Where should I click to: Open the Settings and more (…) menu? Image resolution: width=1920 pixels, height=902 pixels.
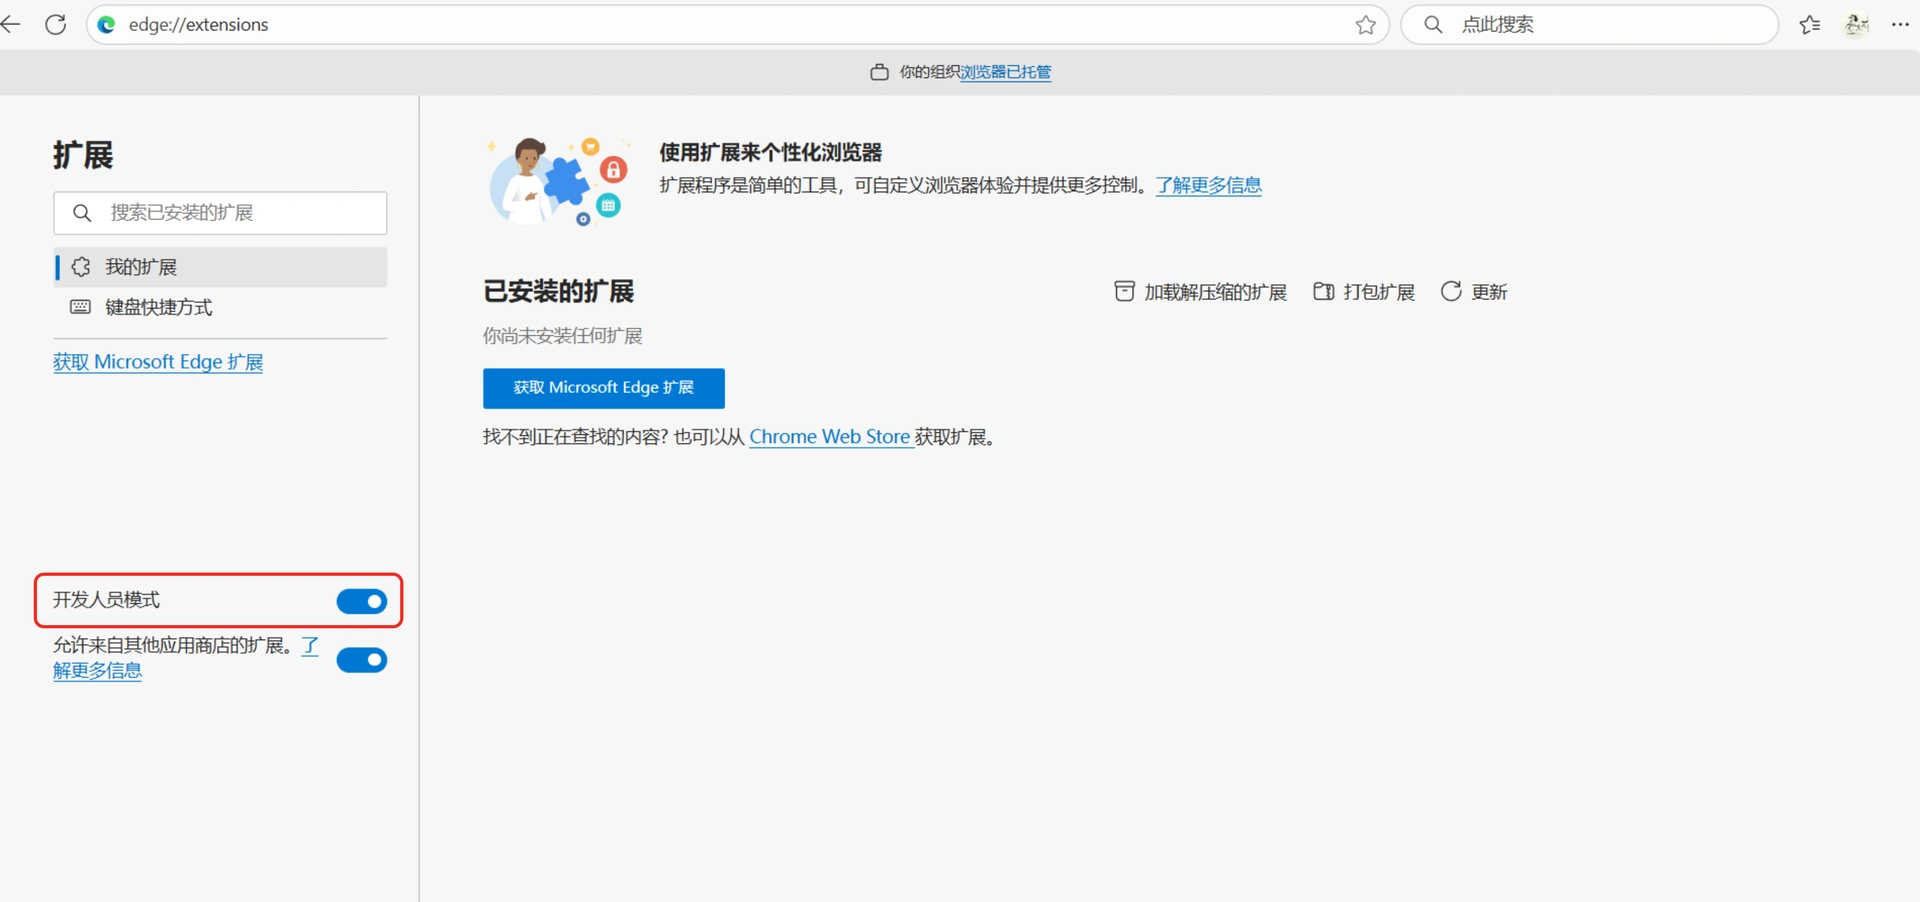[1901, 25]
